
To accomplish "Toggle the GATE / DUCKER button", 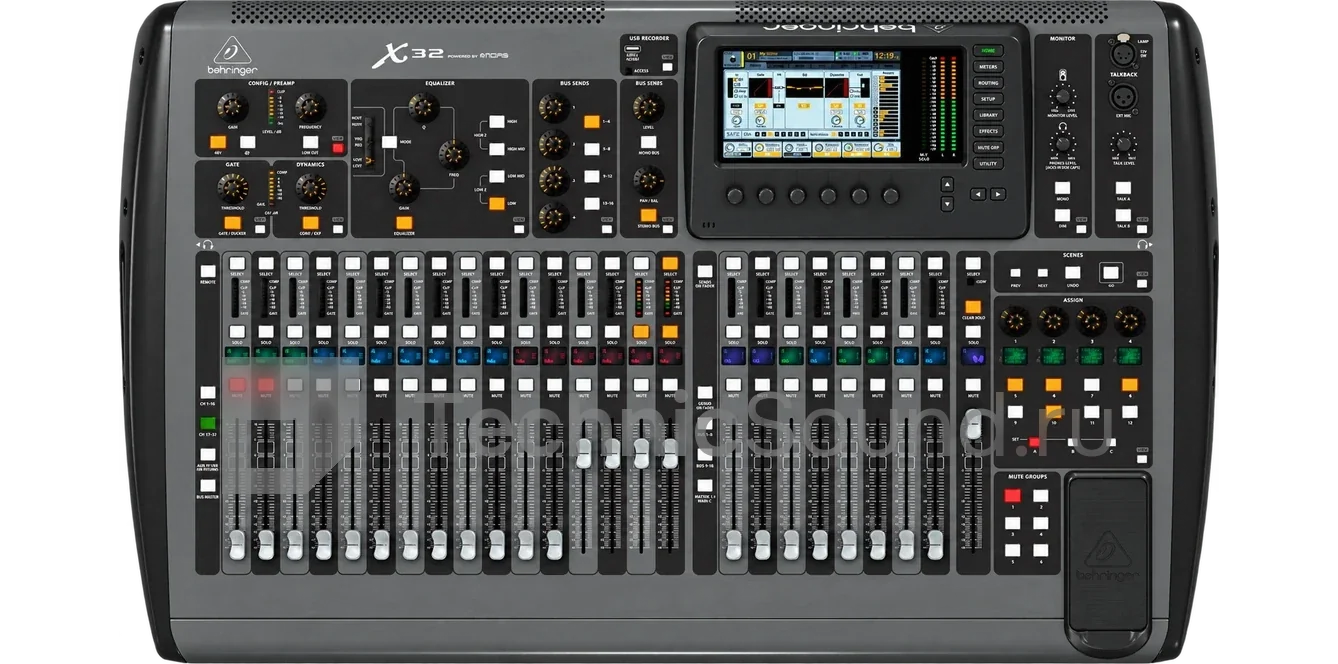I will pyautogui.click(x=232, y=222).
